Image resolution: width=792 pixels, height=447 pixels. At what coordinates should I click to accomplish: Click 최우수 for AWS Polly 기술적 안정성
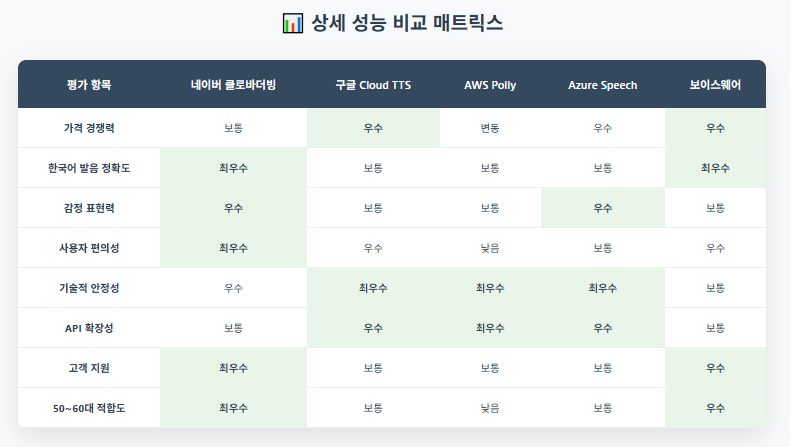pyautogui.click(x=490, y=288)
